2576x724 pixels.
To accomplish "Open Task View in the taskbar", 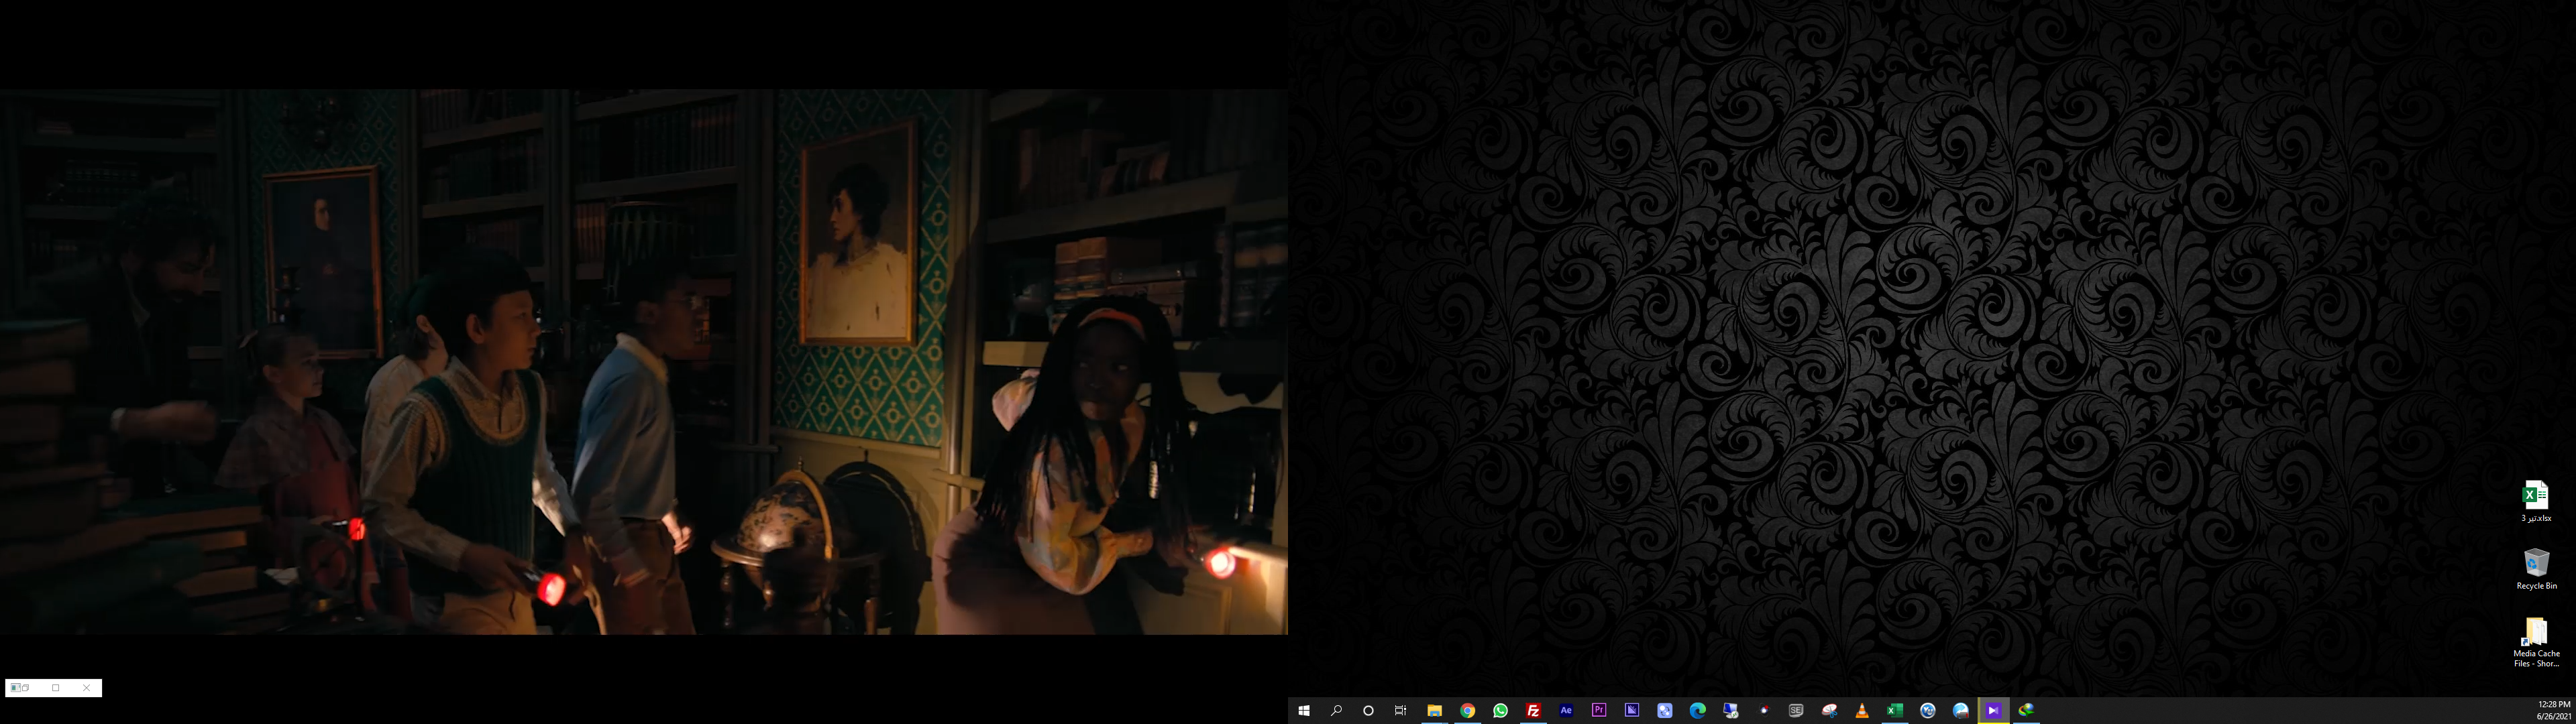I will 1401,710.
